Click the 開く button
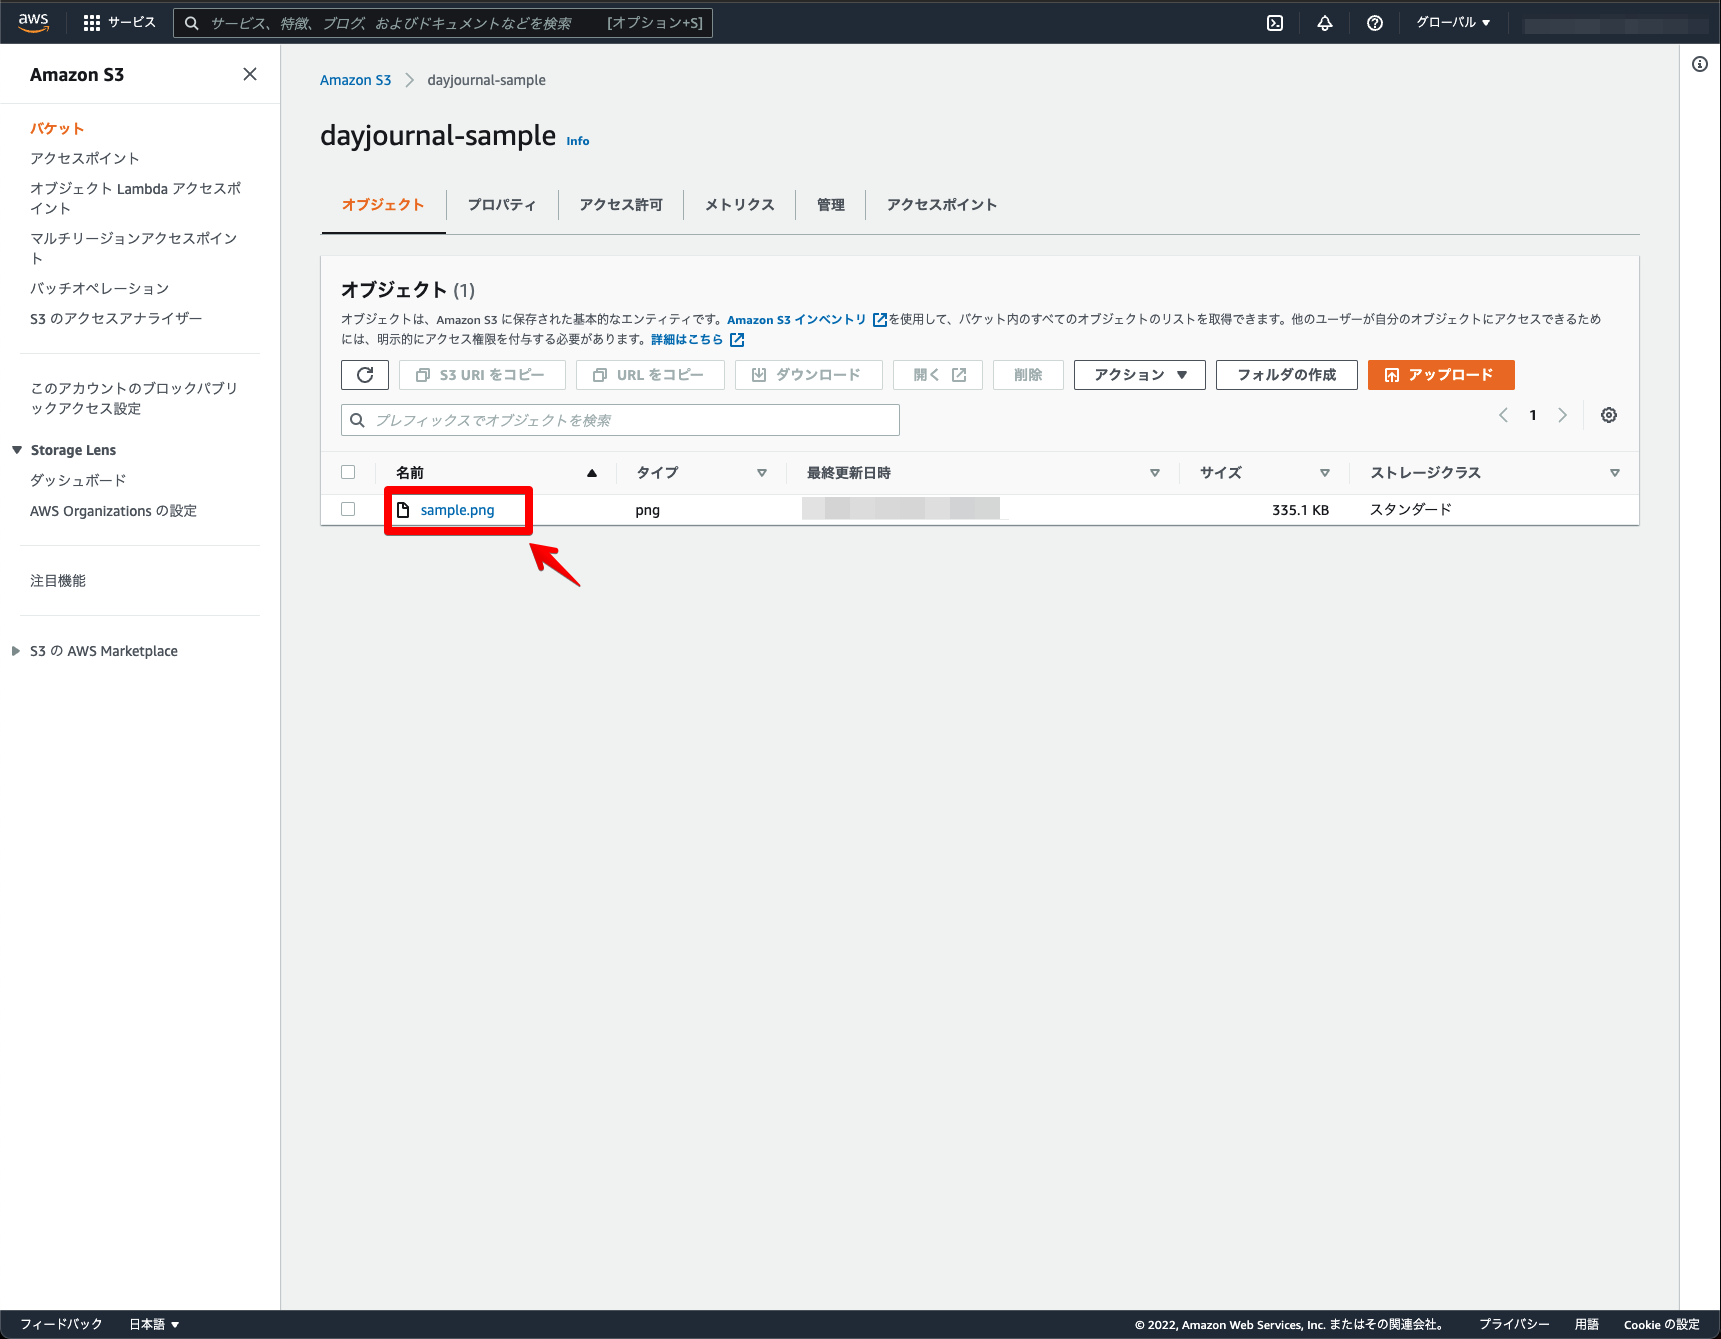 (938, 375)
